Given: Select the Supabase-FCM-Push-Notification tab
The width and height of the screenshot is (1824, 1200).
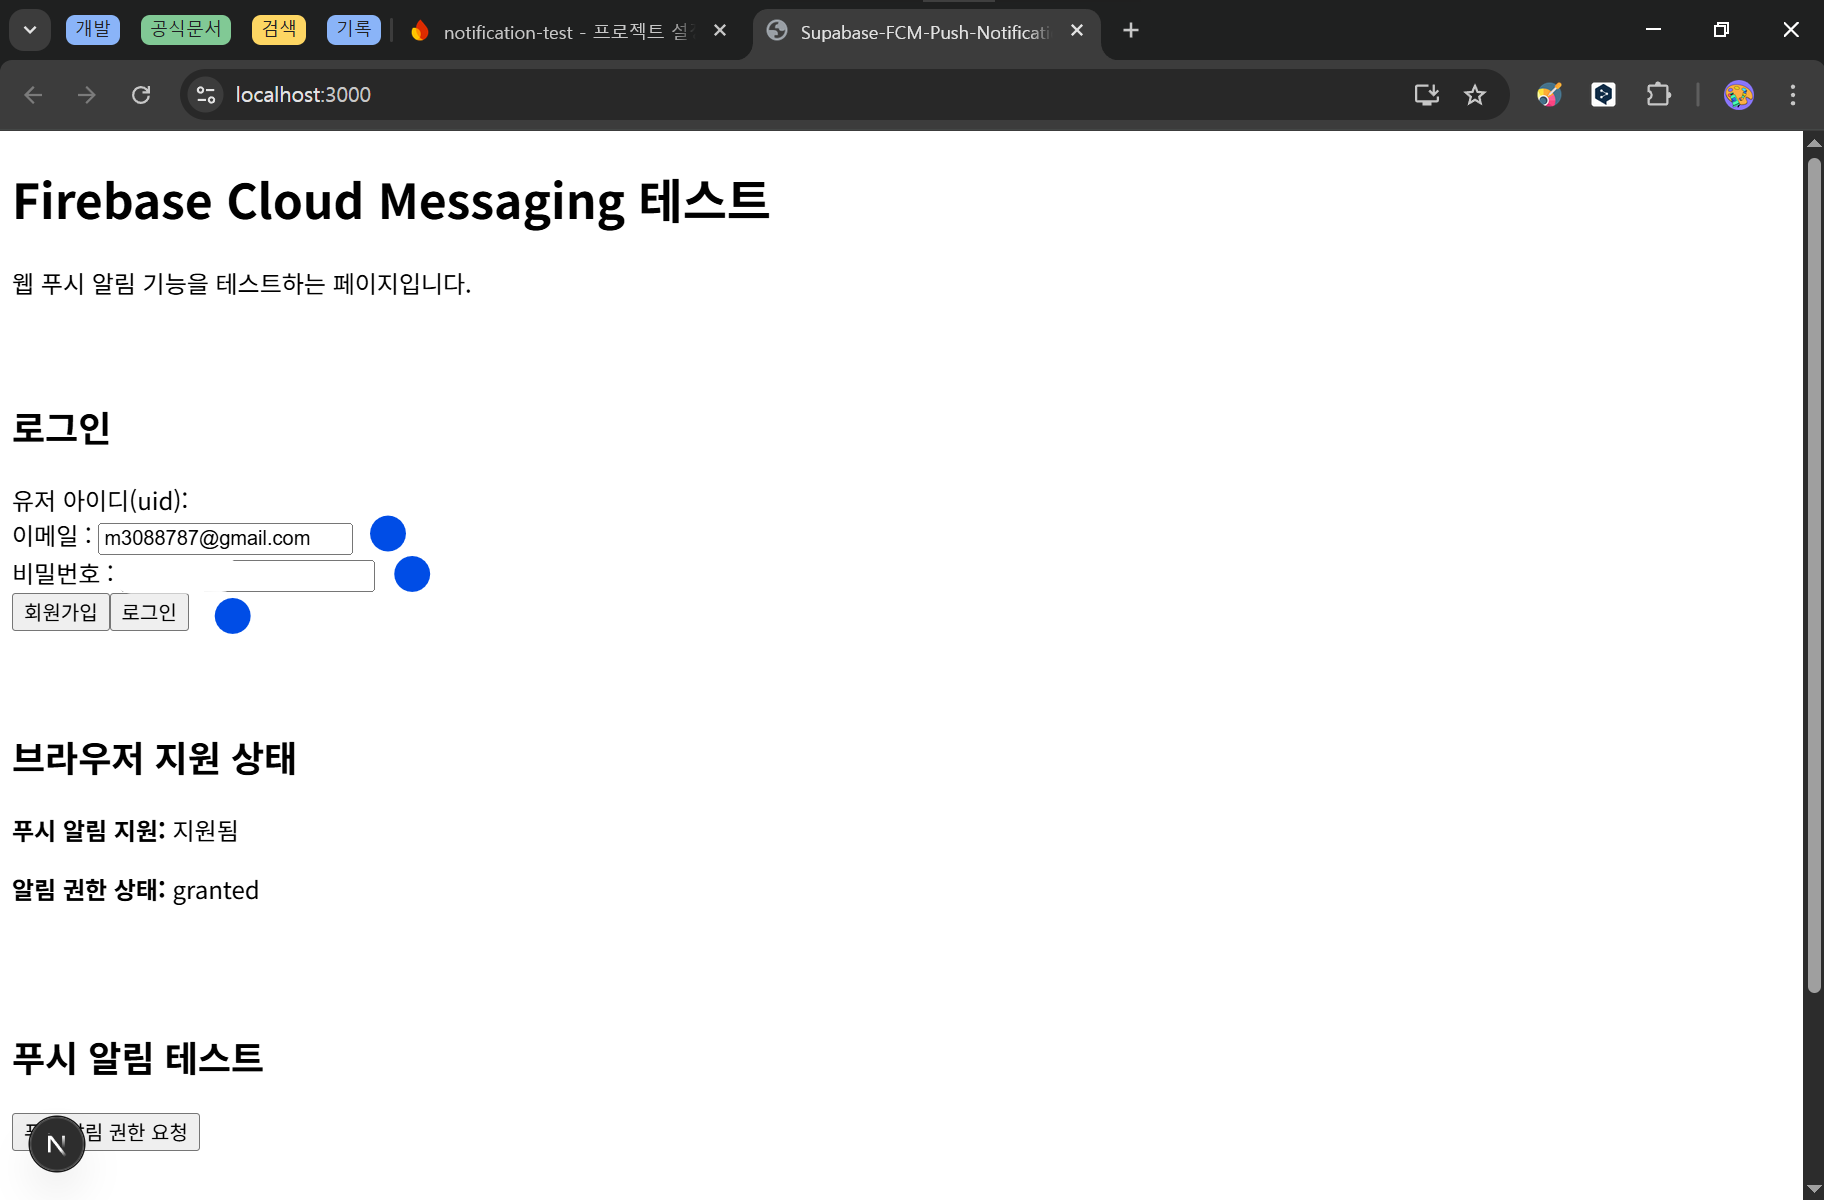Looking at the screenshot, I should click(x=925, y=31).
